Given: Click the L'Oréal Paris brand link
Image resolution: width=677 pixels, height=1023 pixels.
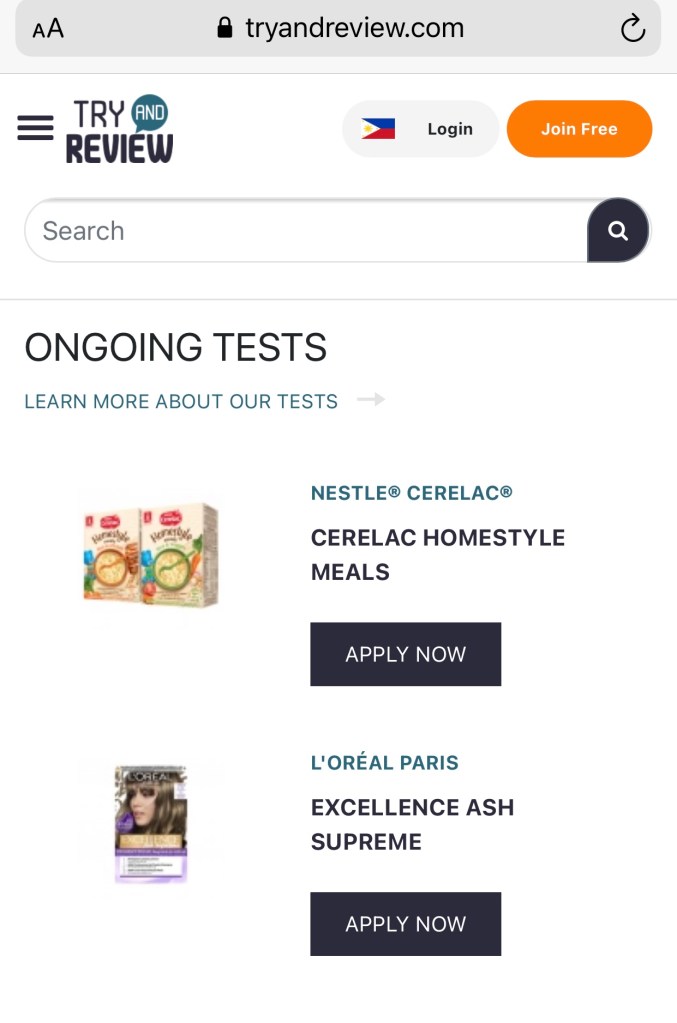Looking at the screenshot, I should 384,763.
